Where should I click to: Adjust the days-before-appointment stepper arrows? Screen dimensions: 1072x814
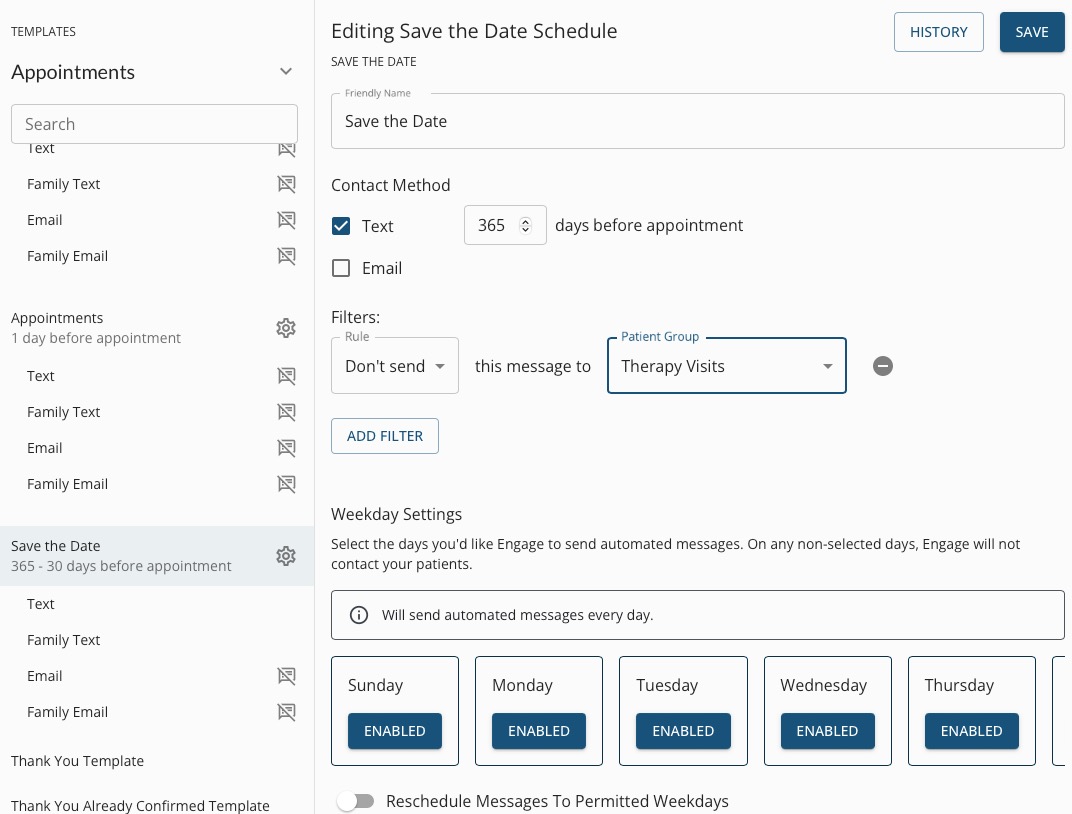click(526, 226)
